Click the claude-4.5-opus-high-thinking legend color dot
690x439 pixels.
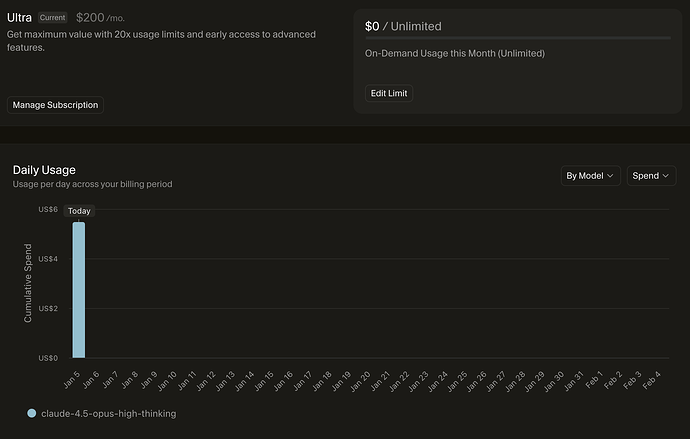pos(32,413)
